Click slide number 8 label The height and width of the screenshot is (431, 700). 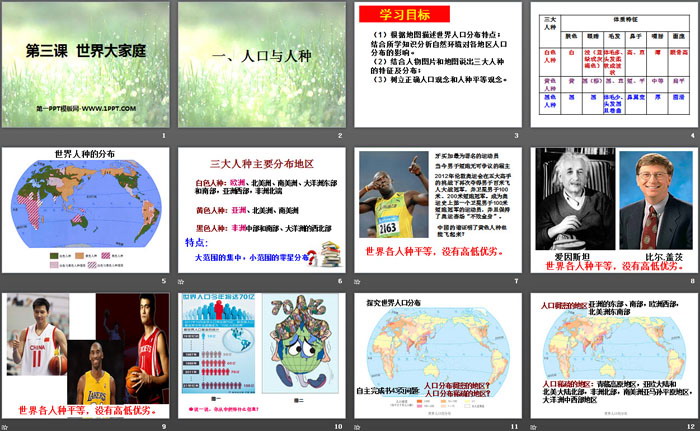coord(693,281)
